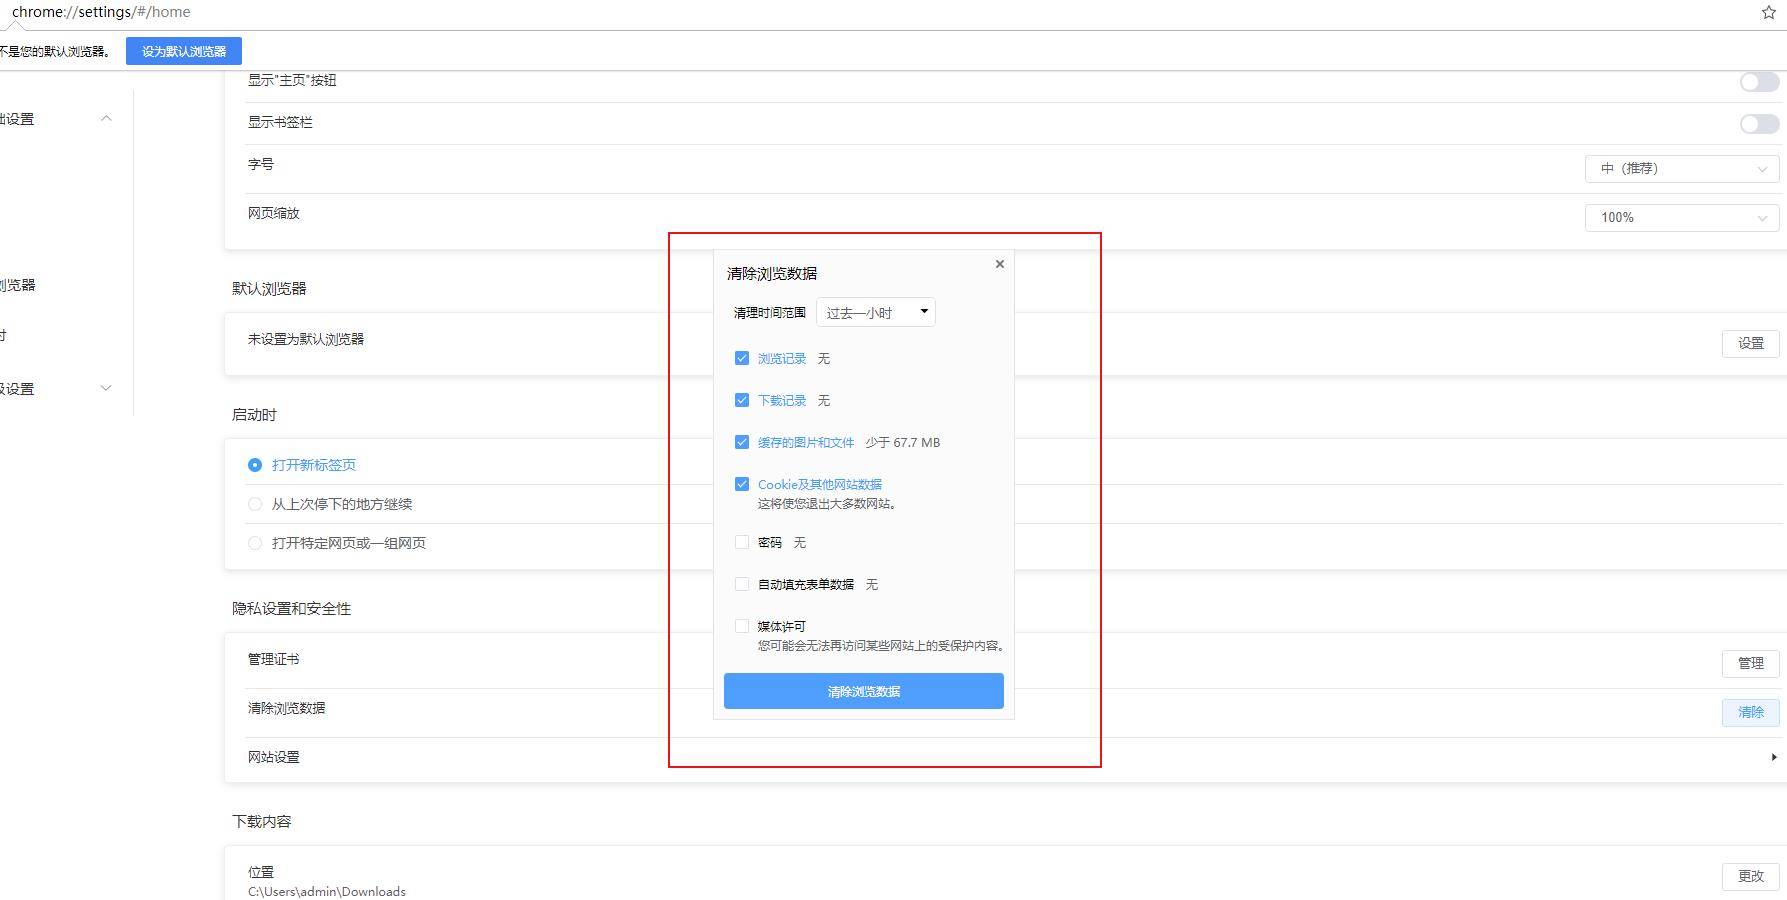Select continue where you left off option
This screenshot has width=1787, height=900.
point(255,504)
